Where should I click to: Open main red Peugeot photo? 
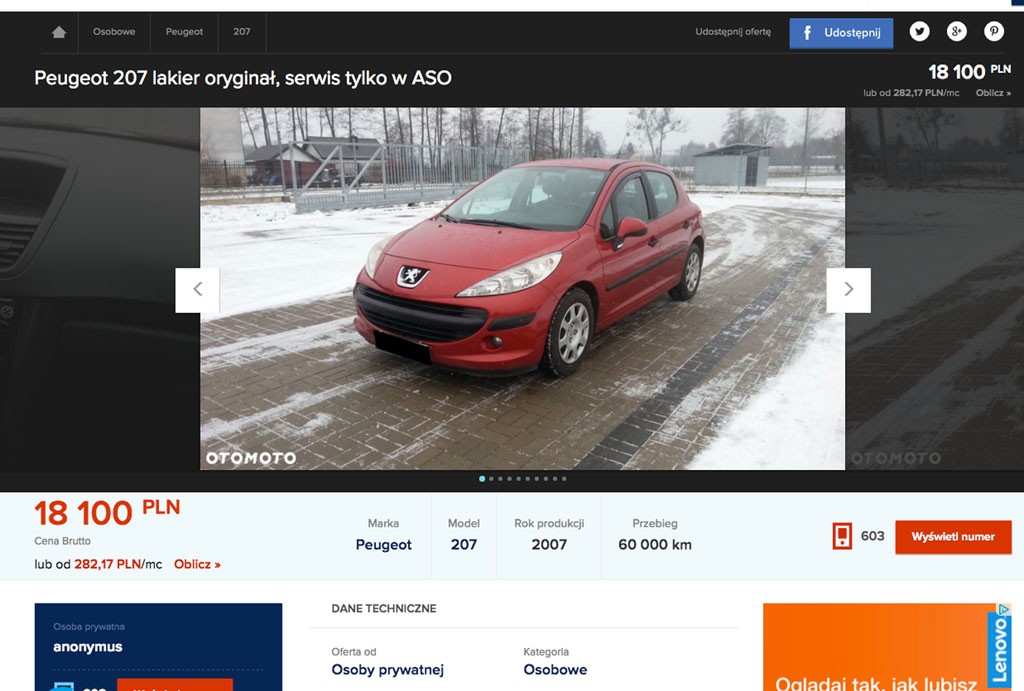[522, 289]
